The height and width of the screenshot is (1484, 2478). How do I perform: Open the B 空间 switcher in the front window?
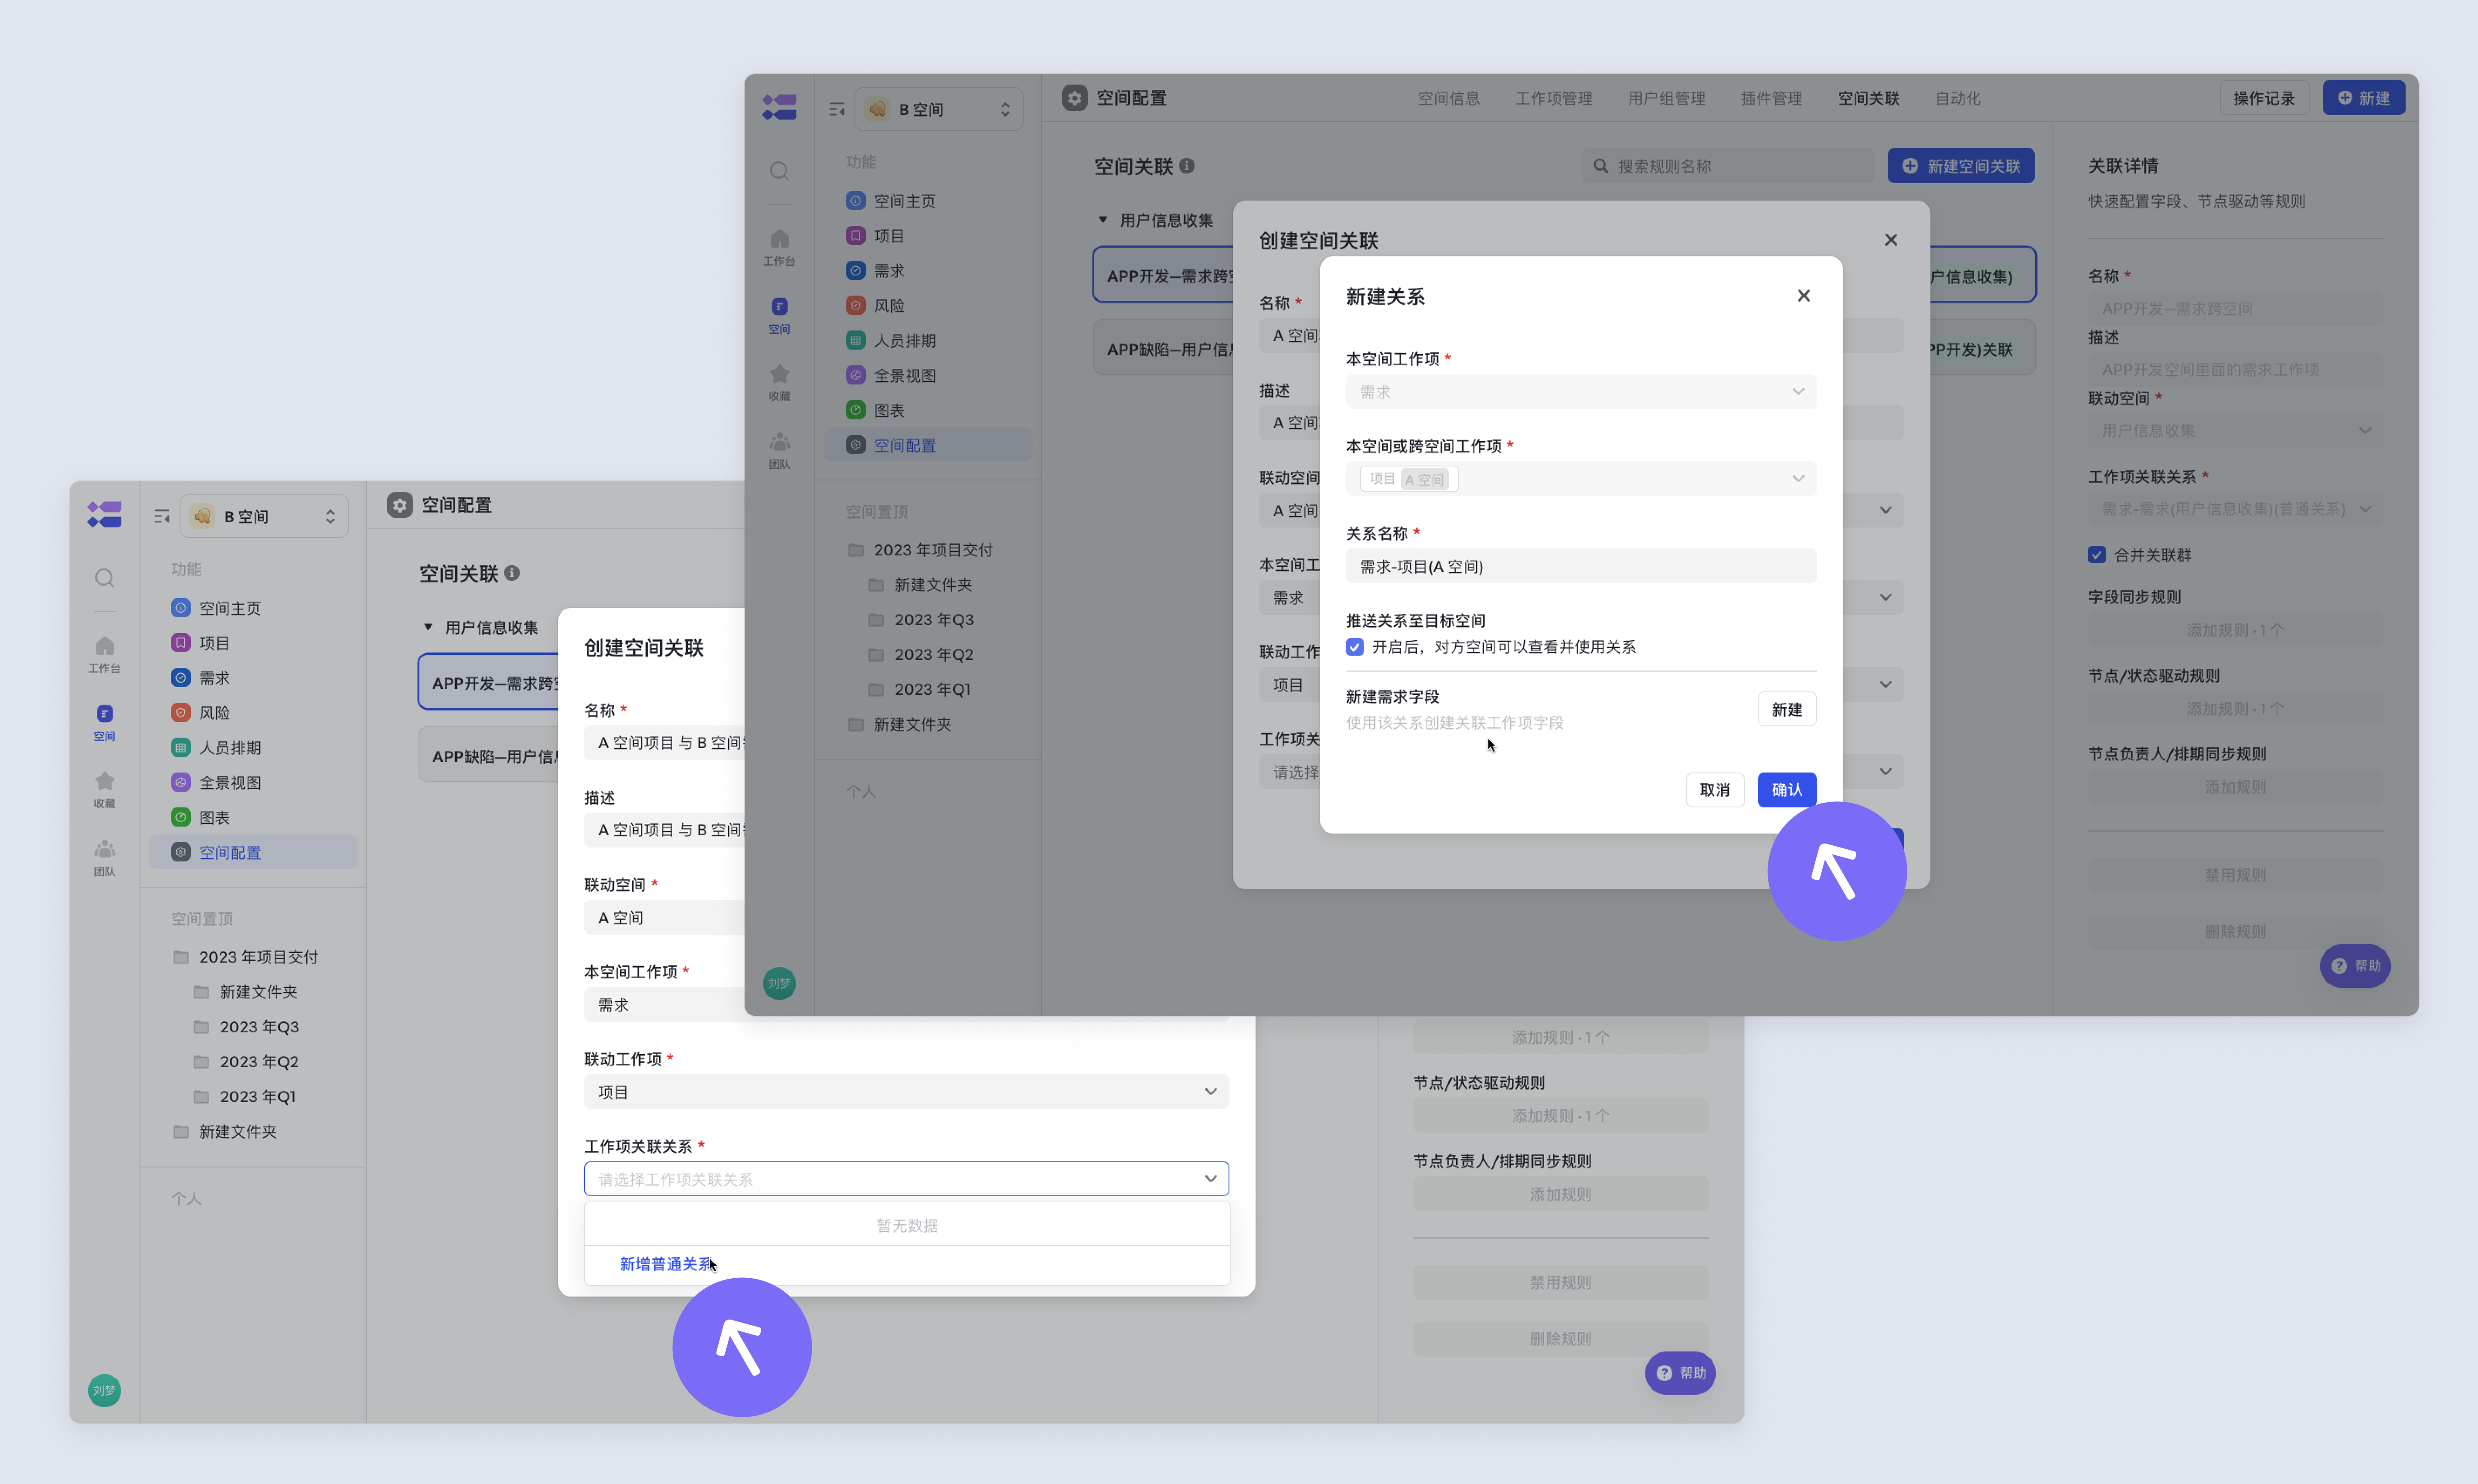pos(939,109)
